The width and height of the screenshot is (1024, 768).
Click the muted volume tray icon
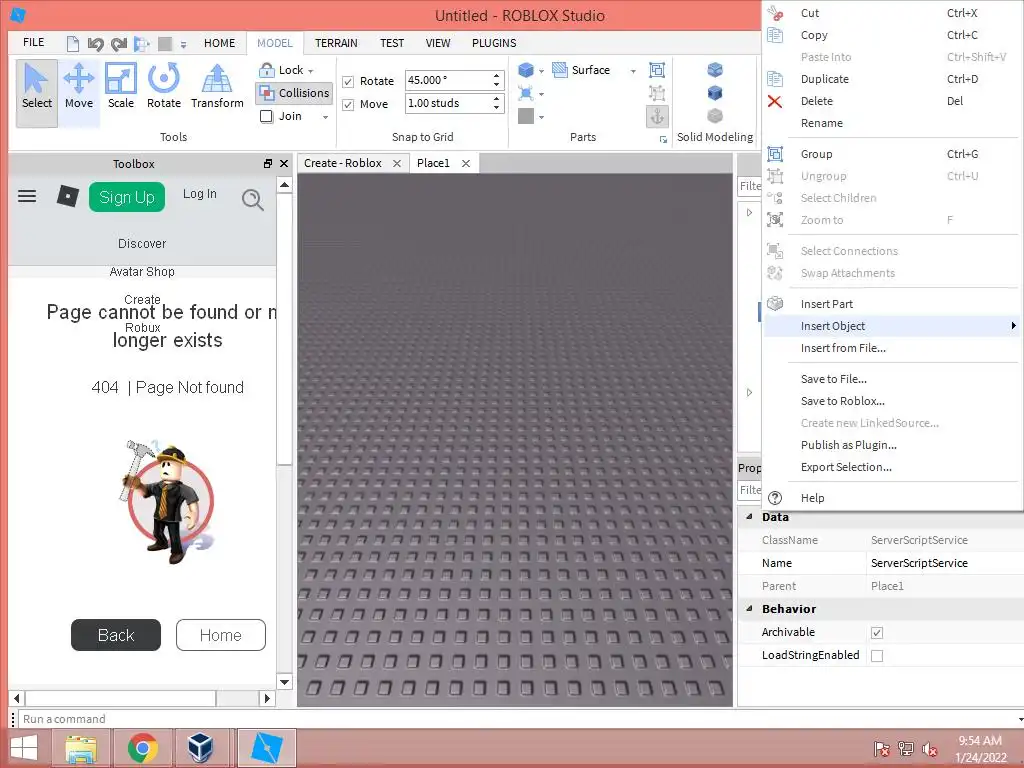pyautogui.click(x=930, y=749)
